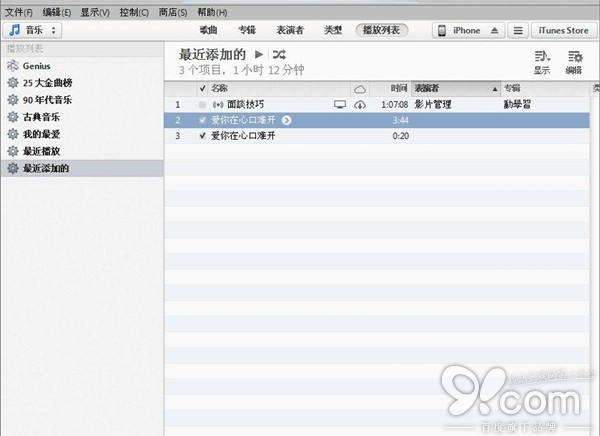Switch to the 类型 tab

(333, 30)
